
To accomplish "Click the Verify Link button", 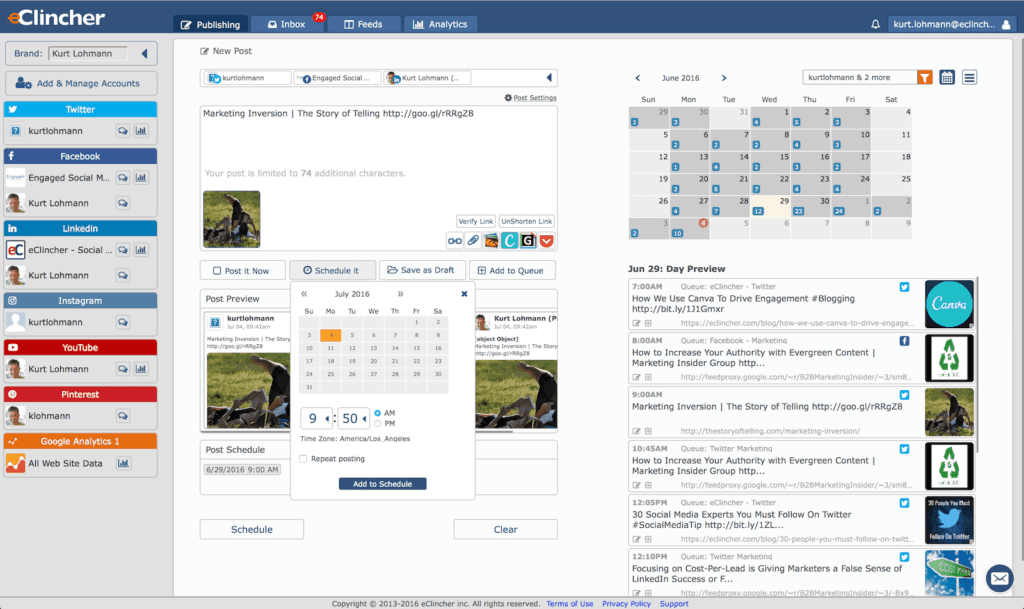I will point(475,221).
